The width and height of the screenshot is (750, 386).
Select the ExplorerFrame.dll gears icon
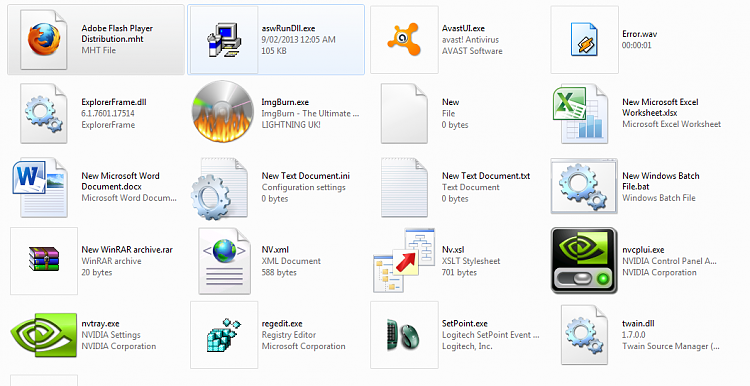[x=44, y=113]
